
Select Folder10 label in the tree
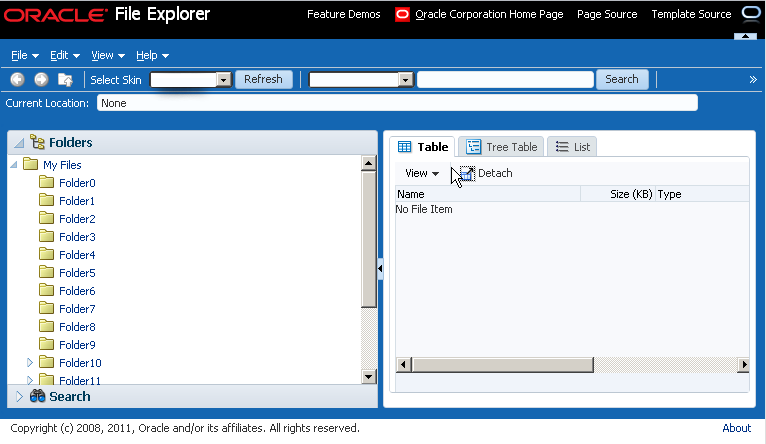click(x=80, y=363)
